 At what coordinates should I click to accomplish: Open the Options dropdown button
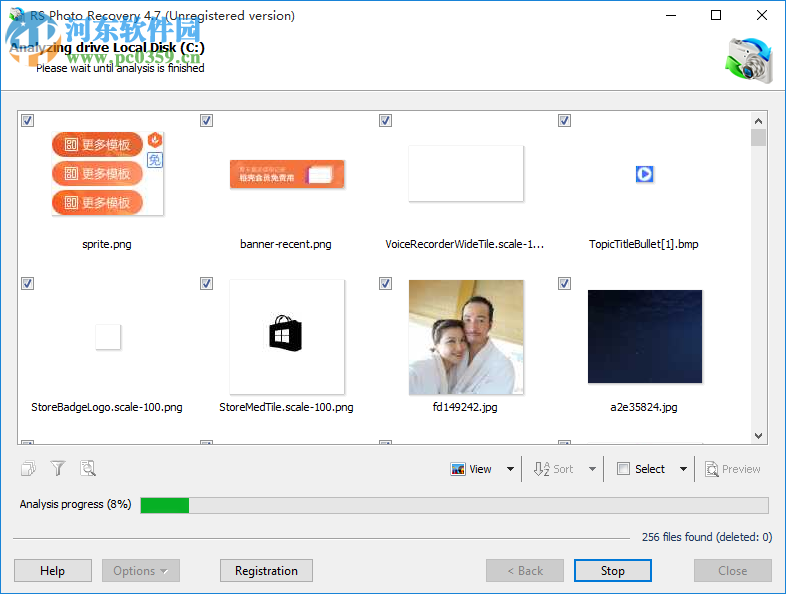(x=141, y=570)
